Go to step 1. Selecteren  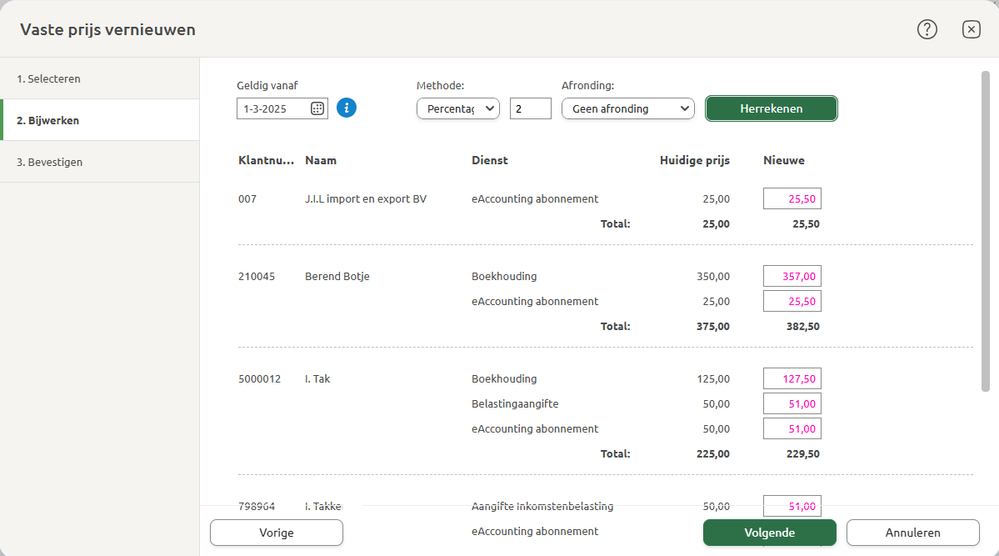pos(100,78)
